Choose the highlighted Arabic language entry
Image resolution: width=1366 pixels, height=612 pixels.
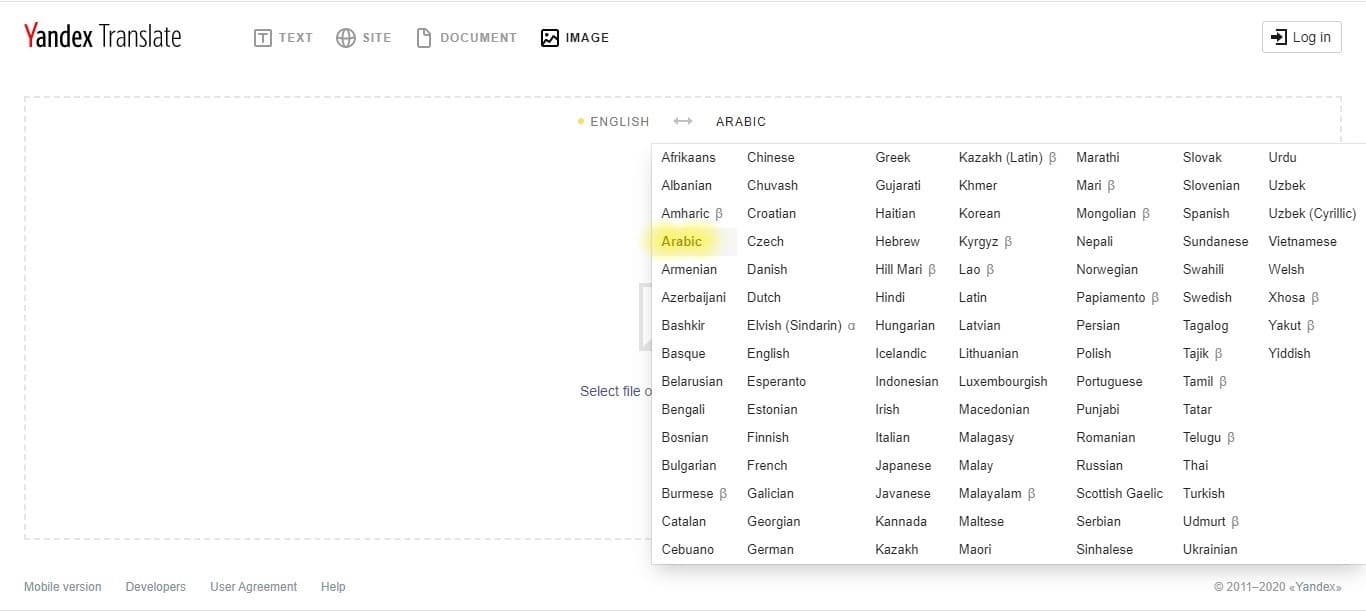(682, 241)
